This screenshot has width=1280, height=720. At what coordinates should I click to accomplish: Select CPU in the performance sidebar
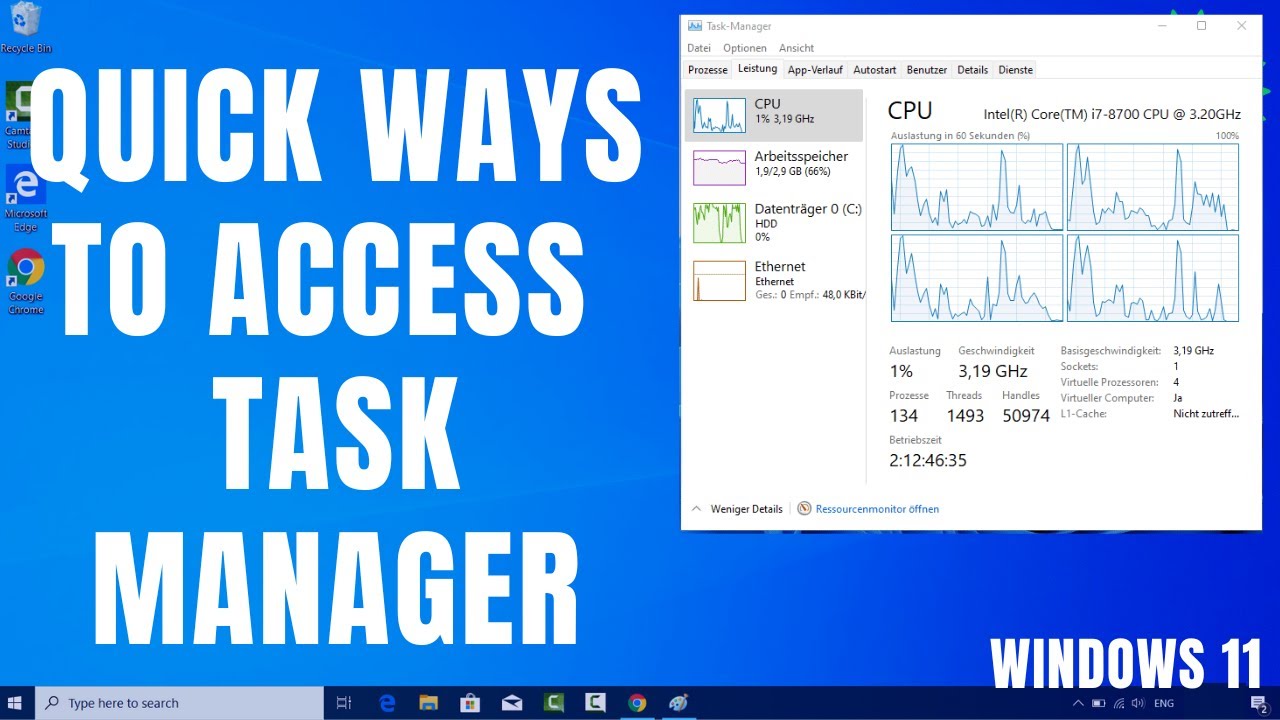click(x=774, y=115)
